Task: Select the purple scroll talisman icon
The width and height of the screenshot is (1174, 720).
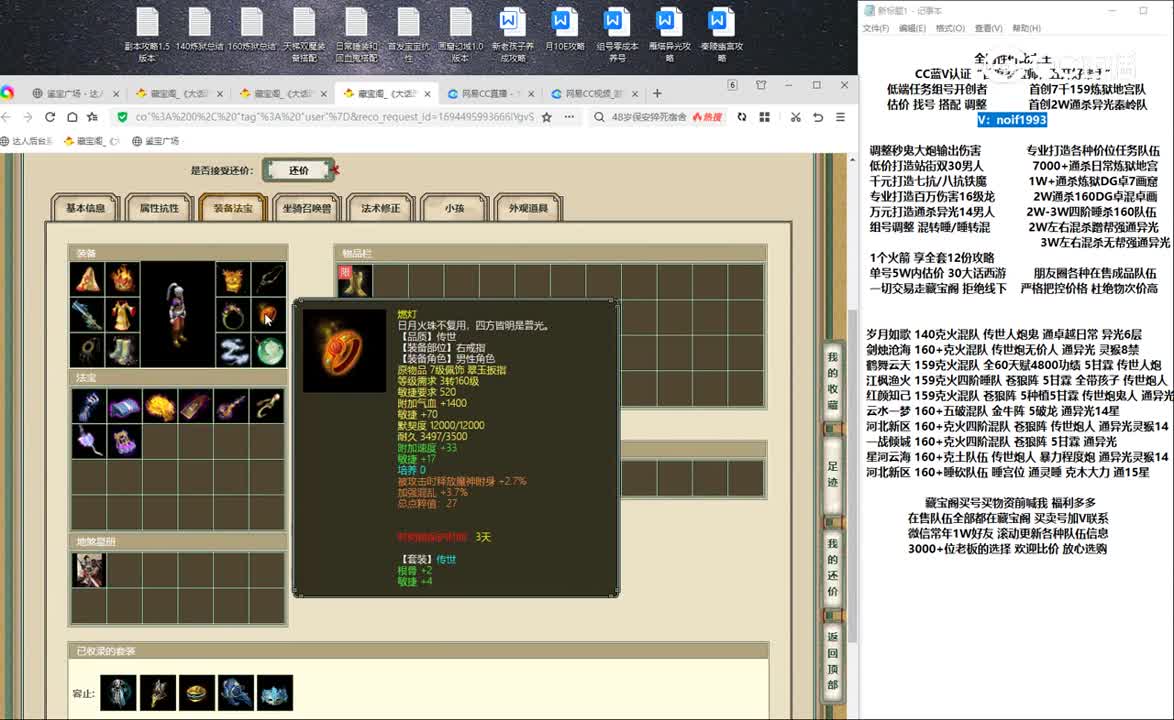Action: coord(124,406)
